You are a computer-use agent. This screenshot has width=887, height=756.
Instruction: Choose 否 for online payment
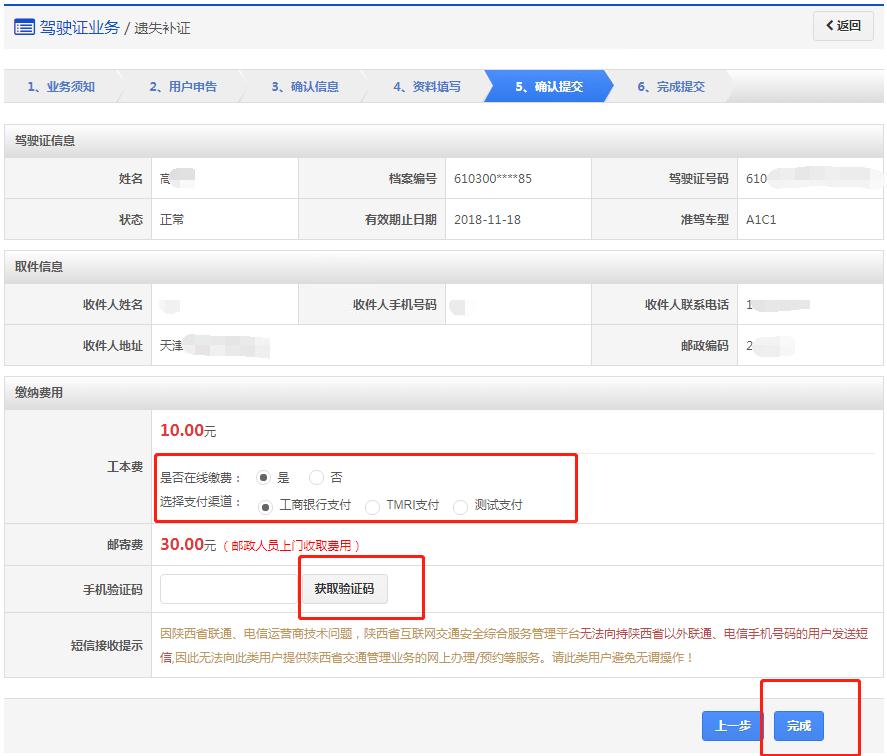pyautogui.click(x=317, y=478)
